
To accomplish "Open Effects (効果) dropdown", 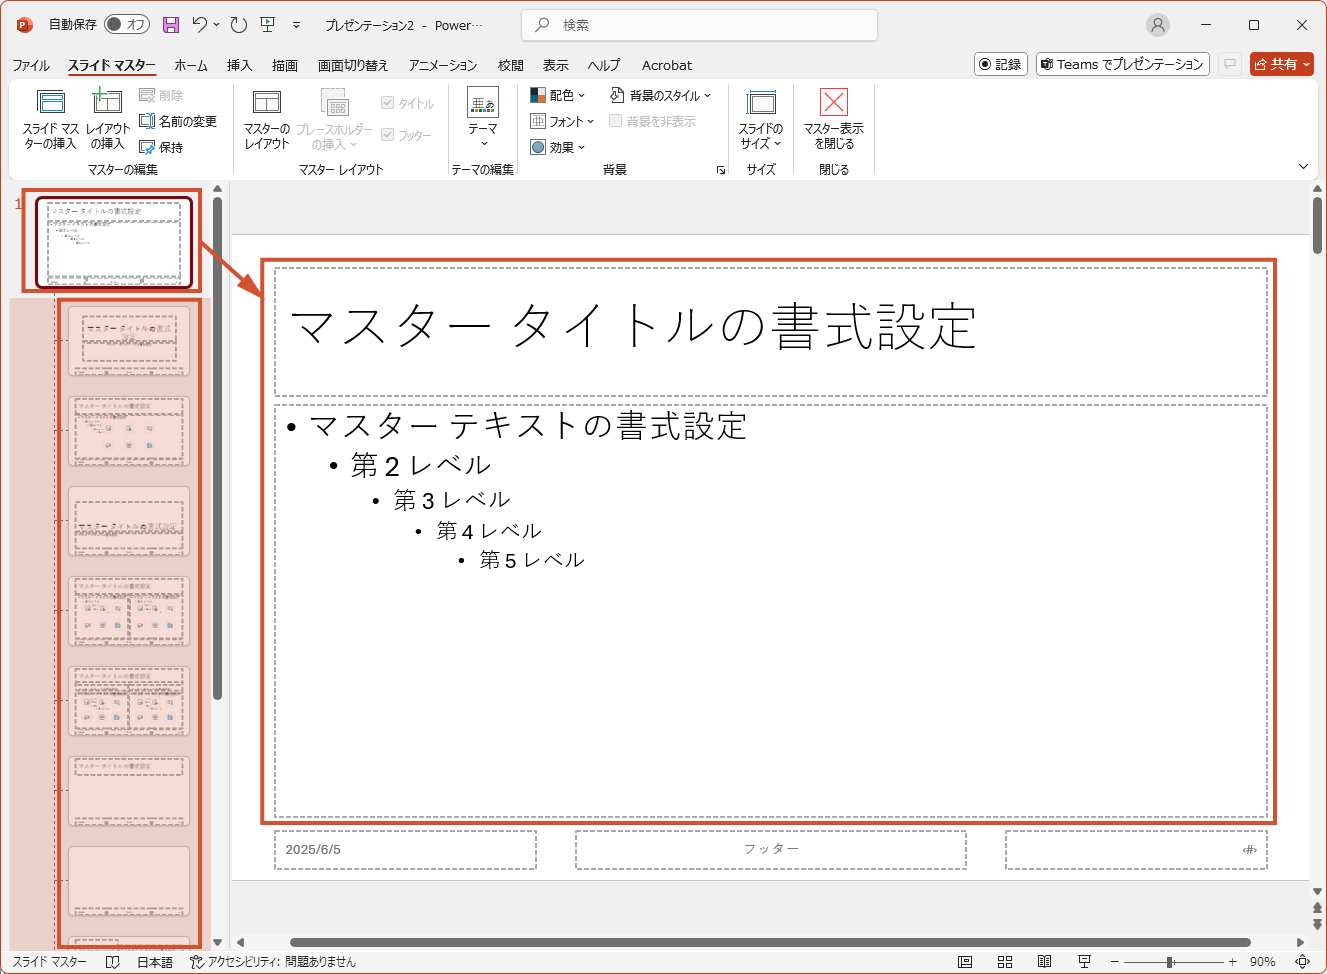I will coord(557,147).
